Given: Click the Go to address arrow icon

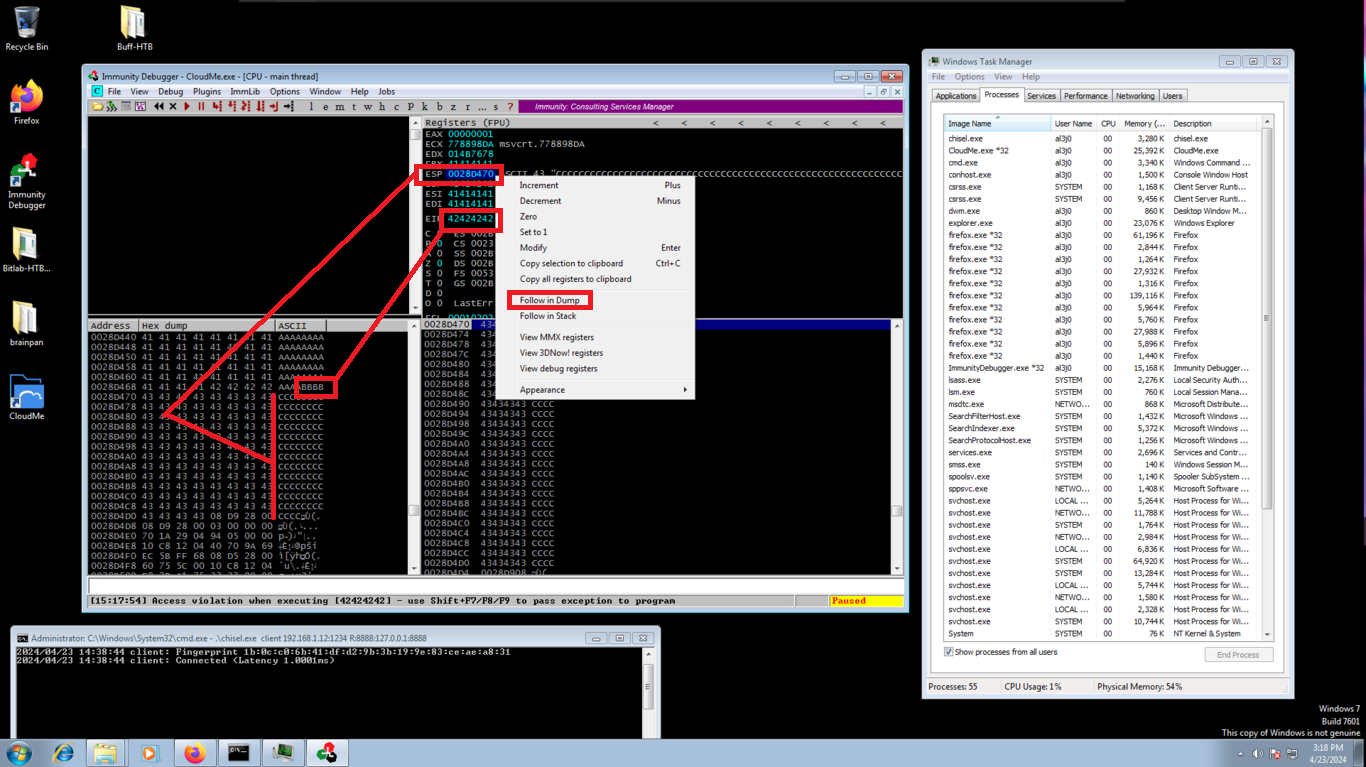Looking at the screenshot, I should tap(288, 106).
